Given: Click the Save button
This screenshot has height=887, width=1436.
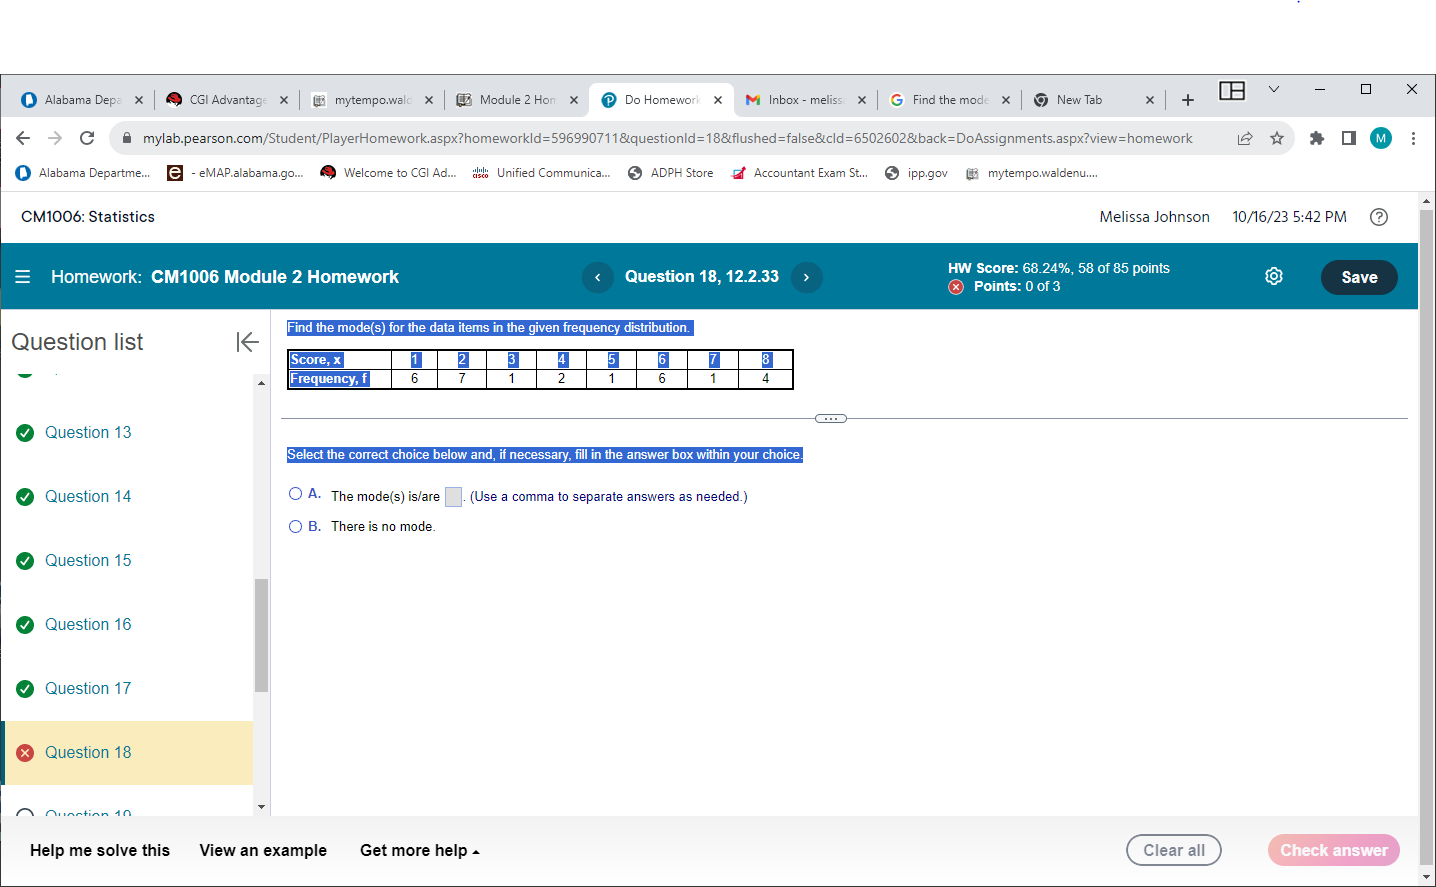Looking at the screenshot, I should (1359, 277).
